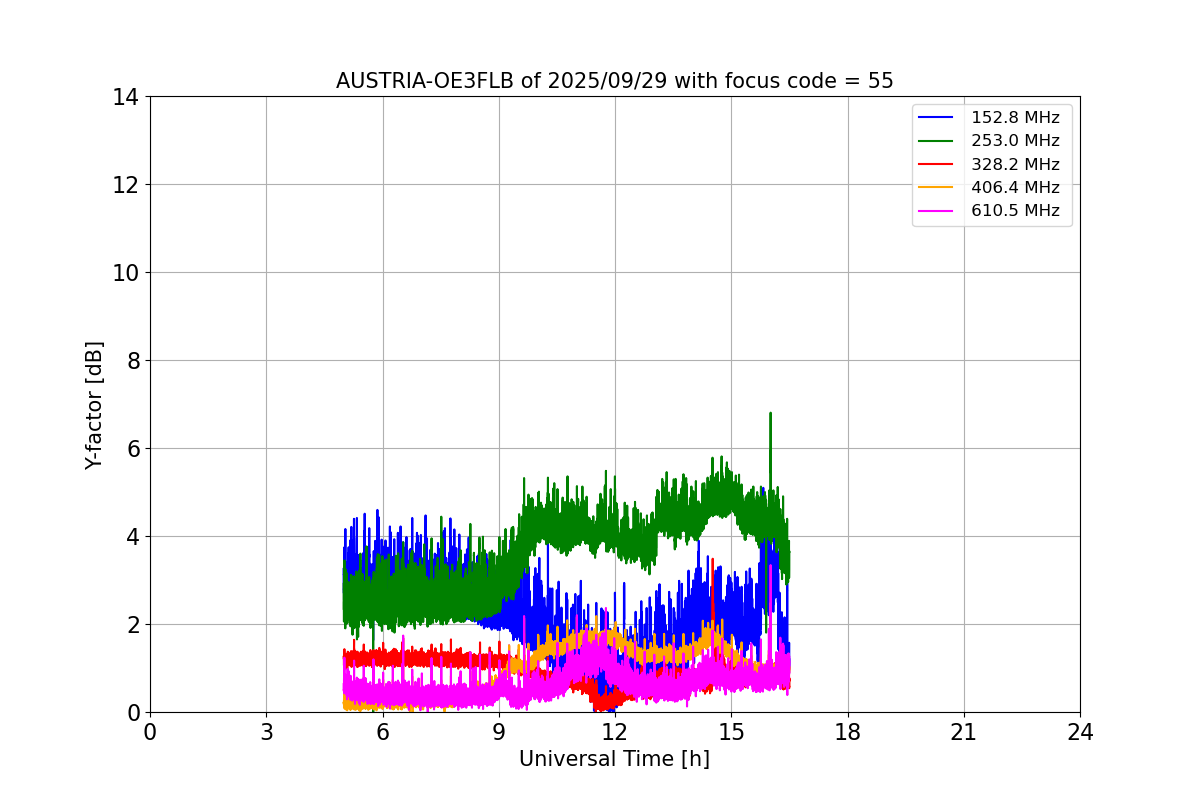Click the y-axis tick label '14'

click(x=125, y=97)
